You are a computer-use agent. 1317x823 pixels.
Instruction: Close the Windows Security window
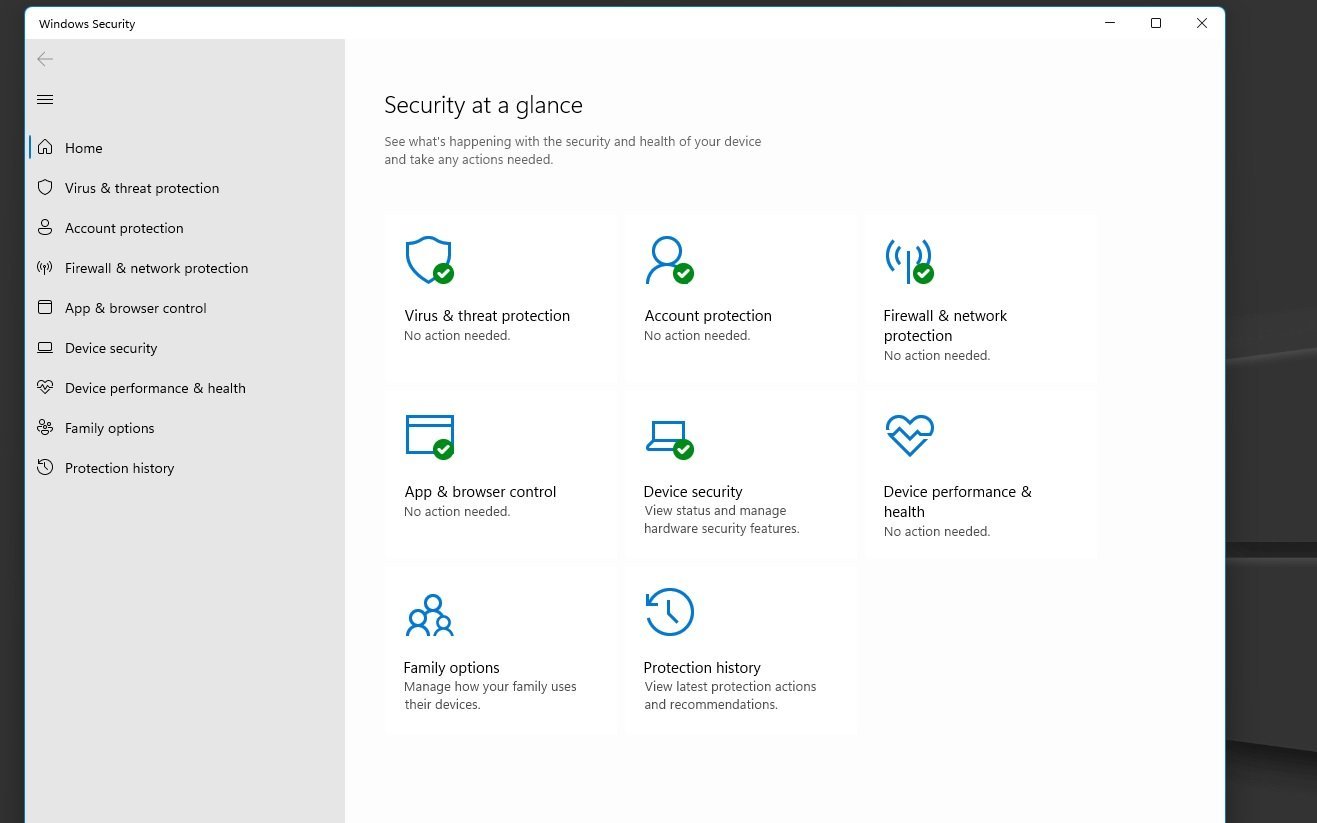tap(1202, 23)
